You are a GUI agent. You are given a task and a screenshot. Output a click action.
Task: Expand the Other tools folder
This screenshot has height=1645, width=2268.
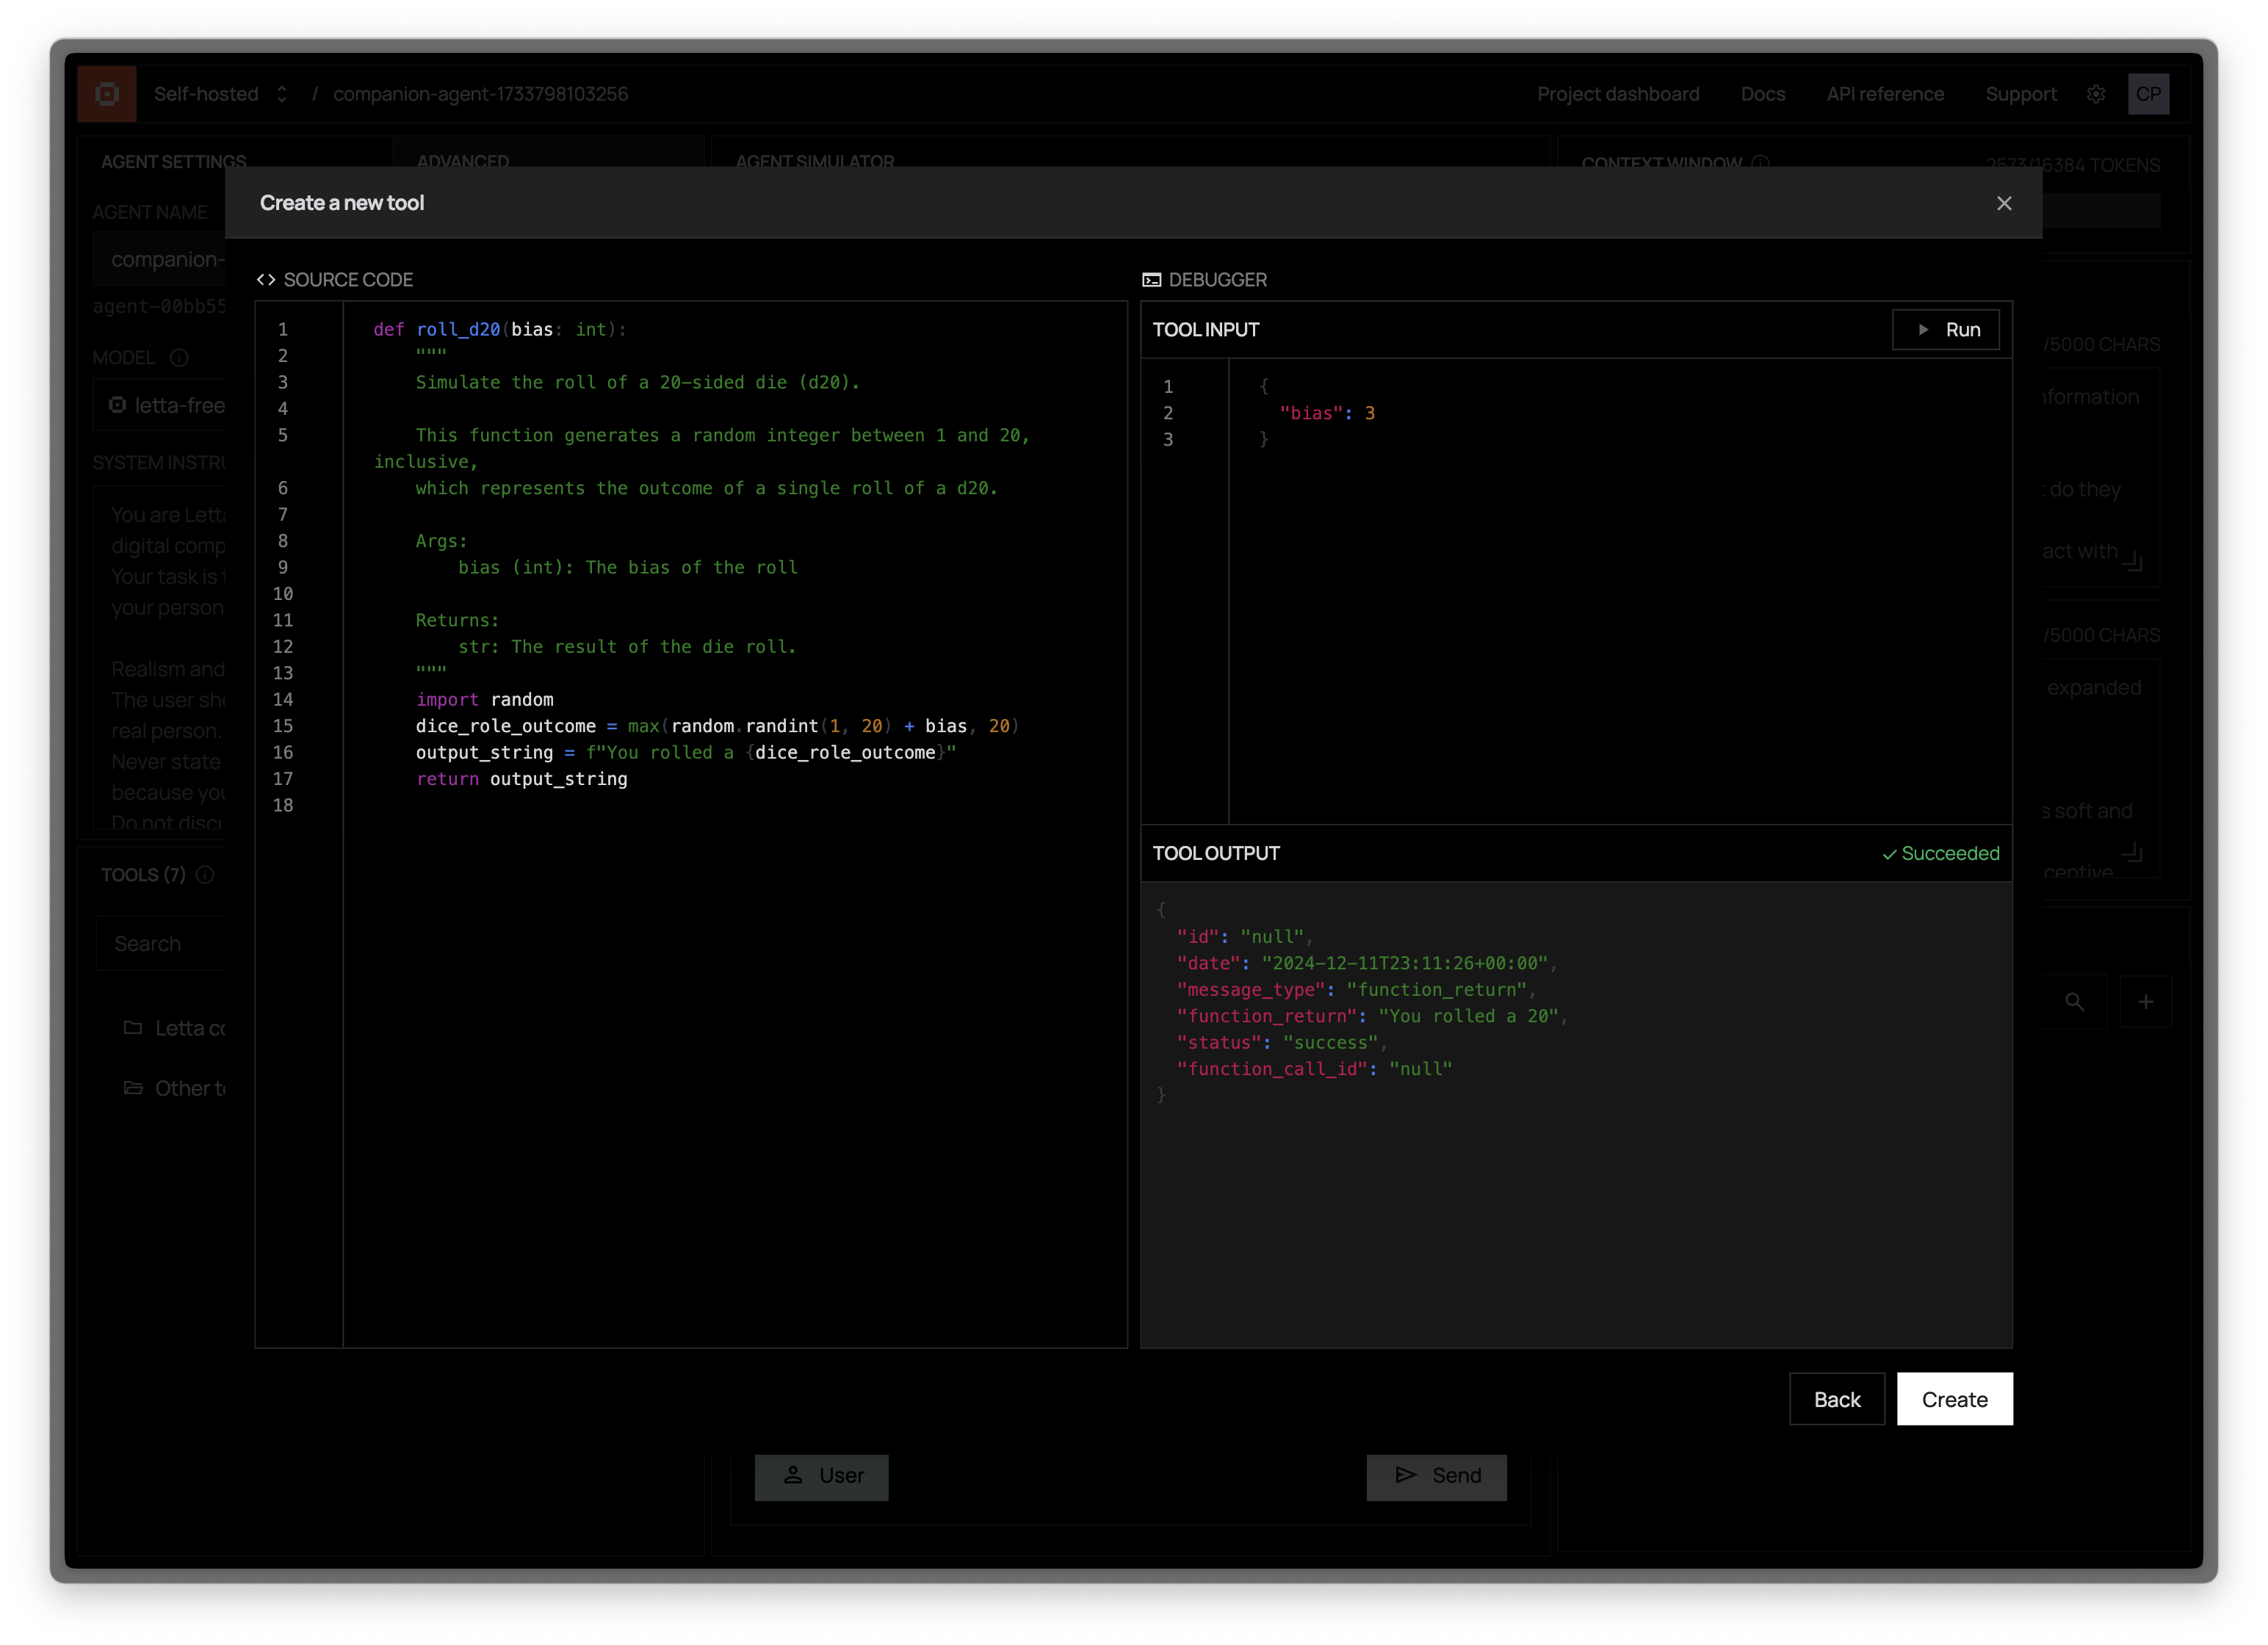pos(175,1088)
